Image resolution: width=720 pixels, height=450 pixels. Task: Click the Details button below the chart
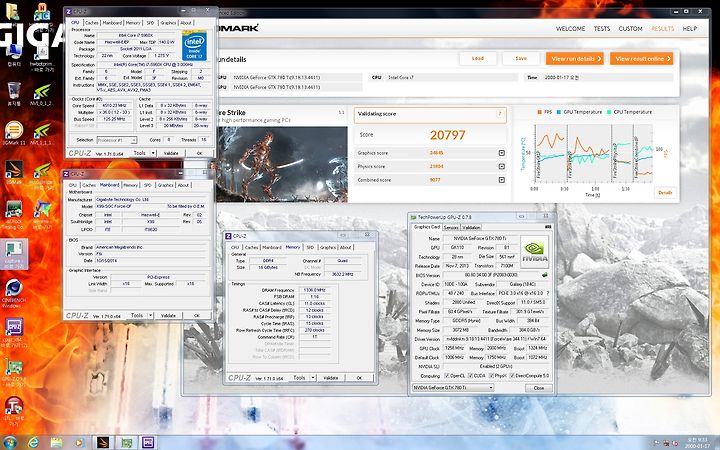click(x=665, y=193)
